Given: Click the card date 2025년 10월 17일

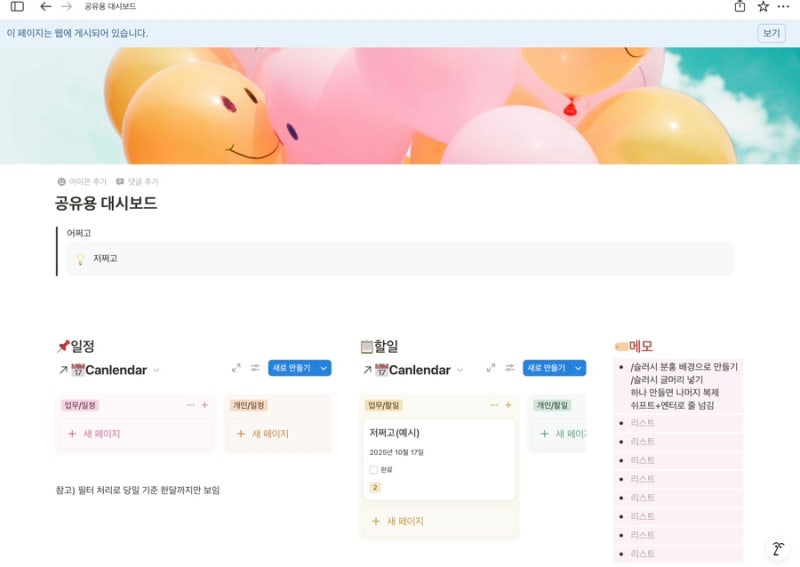Looking at the screenshot, I should pos(396,452).
